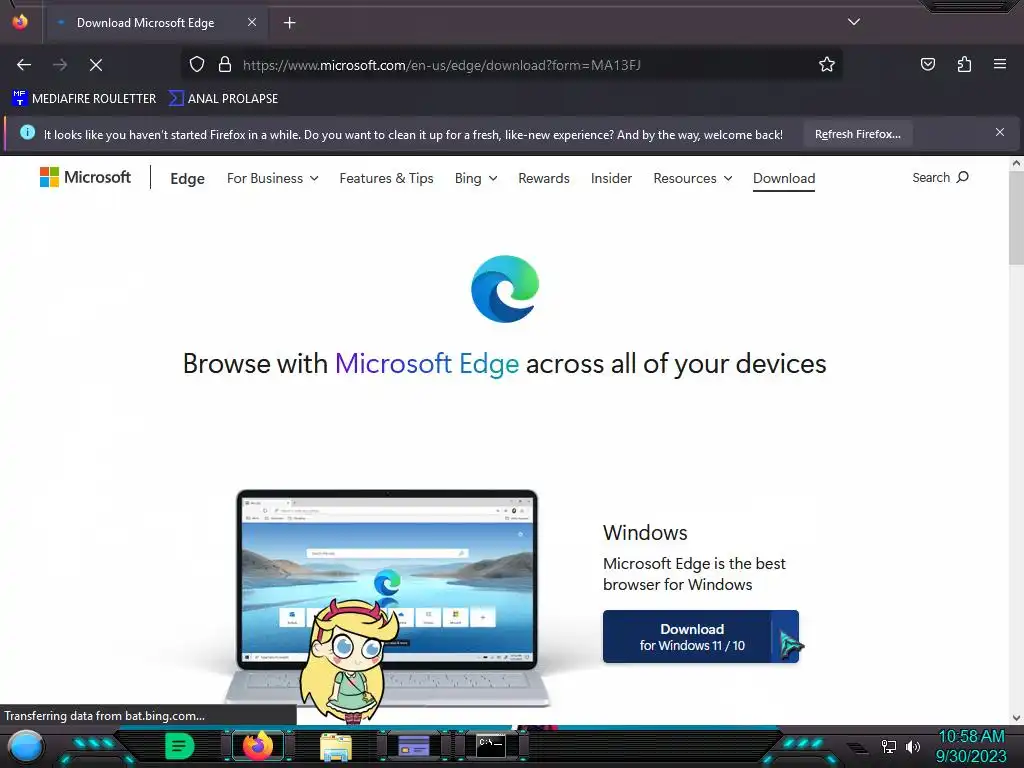This screenshot has height=768, width=1024.
Task: Open the File Explorer taskbar icon
Action: click(336, 746)
